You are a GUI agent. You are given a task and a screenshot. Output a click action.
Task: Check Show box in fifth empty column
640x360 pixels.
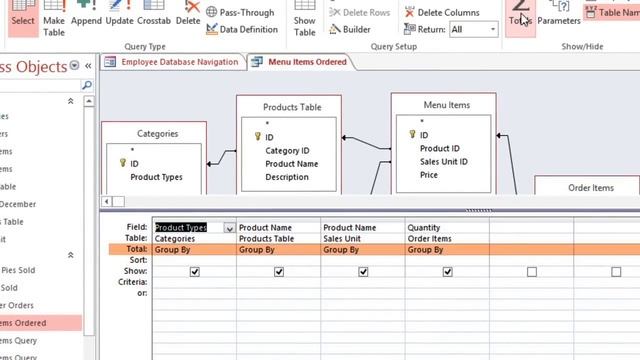click(532, 271)
